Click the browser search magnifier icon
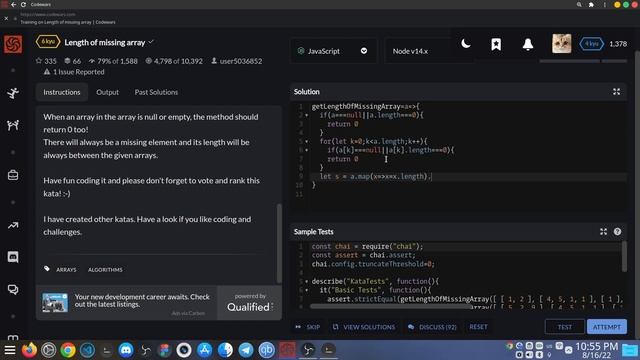Viewport: 640px width, 360px height. coord(579,4)
